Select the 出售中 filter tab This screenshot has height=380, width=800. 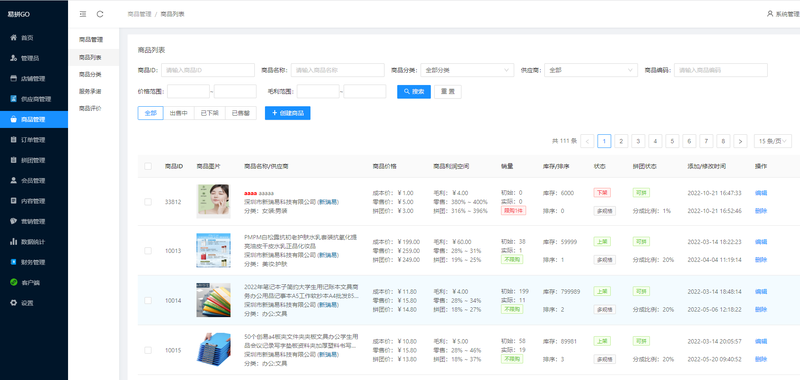click(x=179, y=113)
